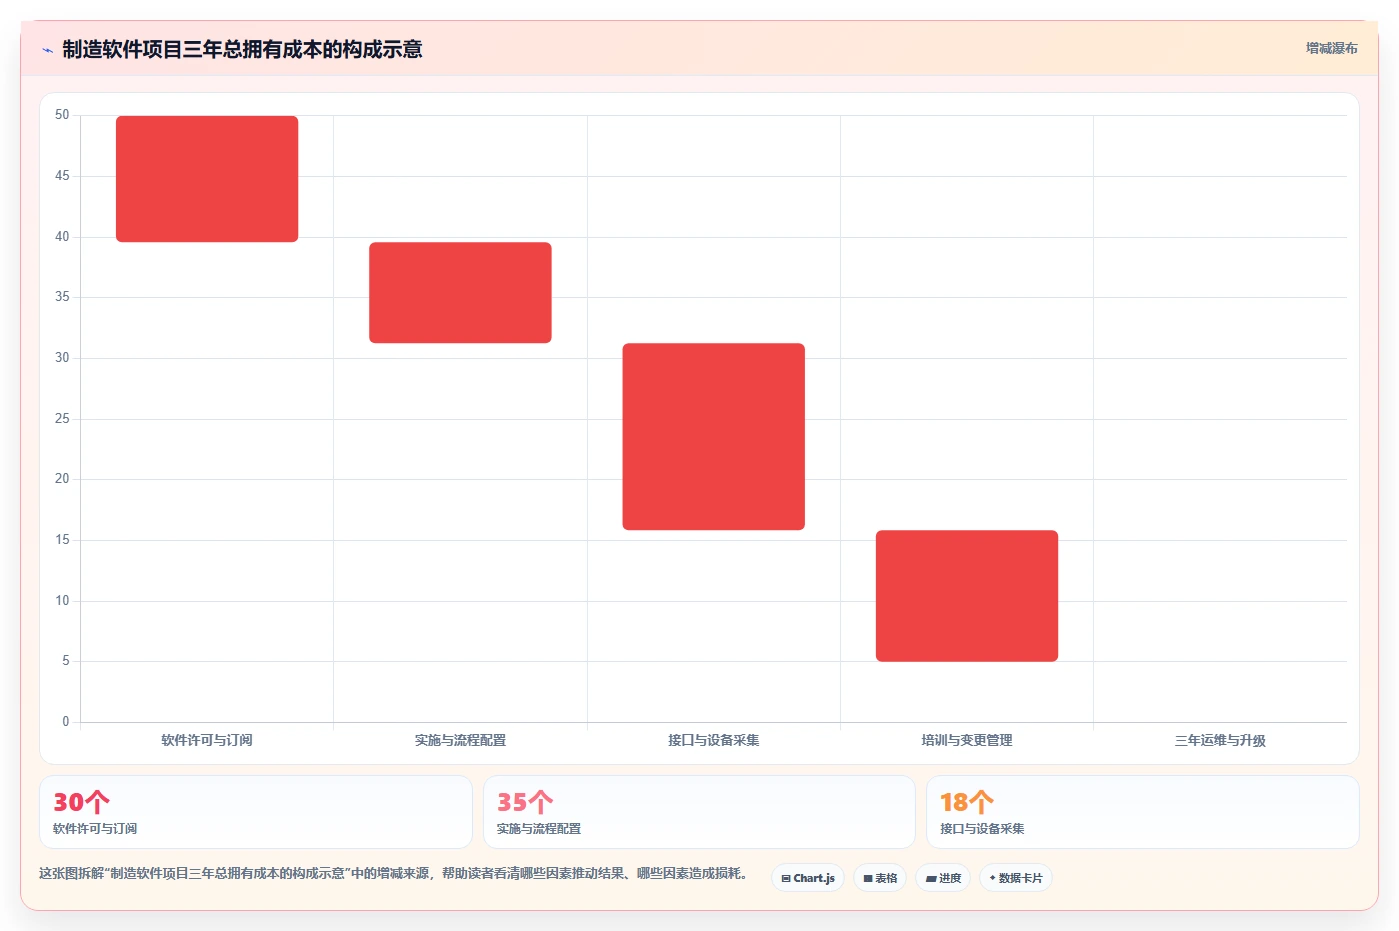Click the 数据卡片 tag chip

tap(1016, 878)
